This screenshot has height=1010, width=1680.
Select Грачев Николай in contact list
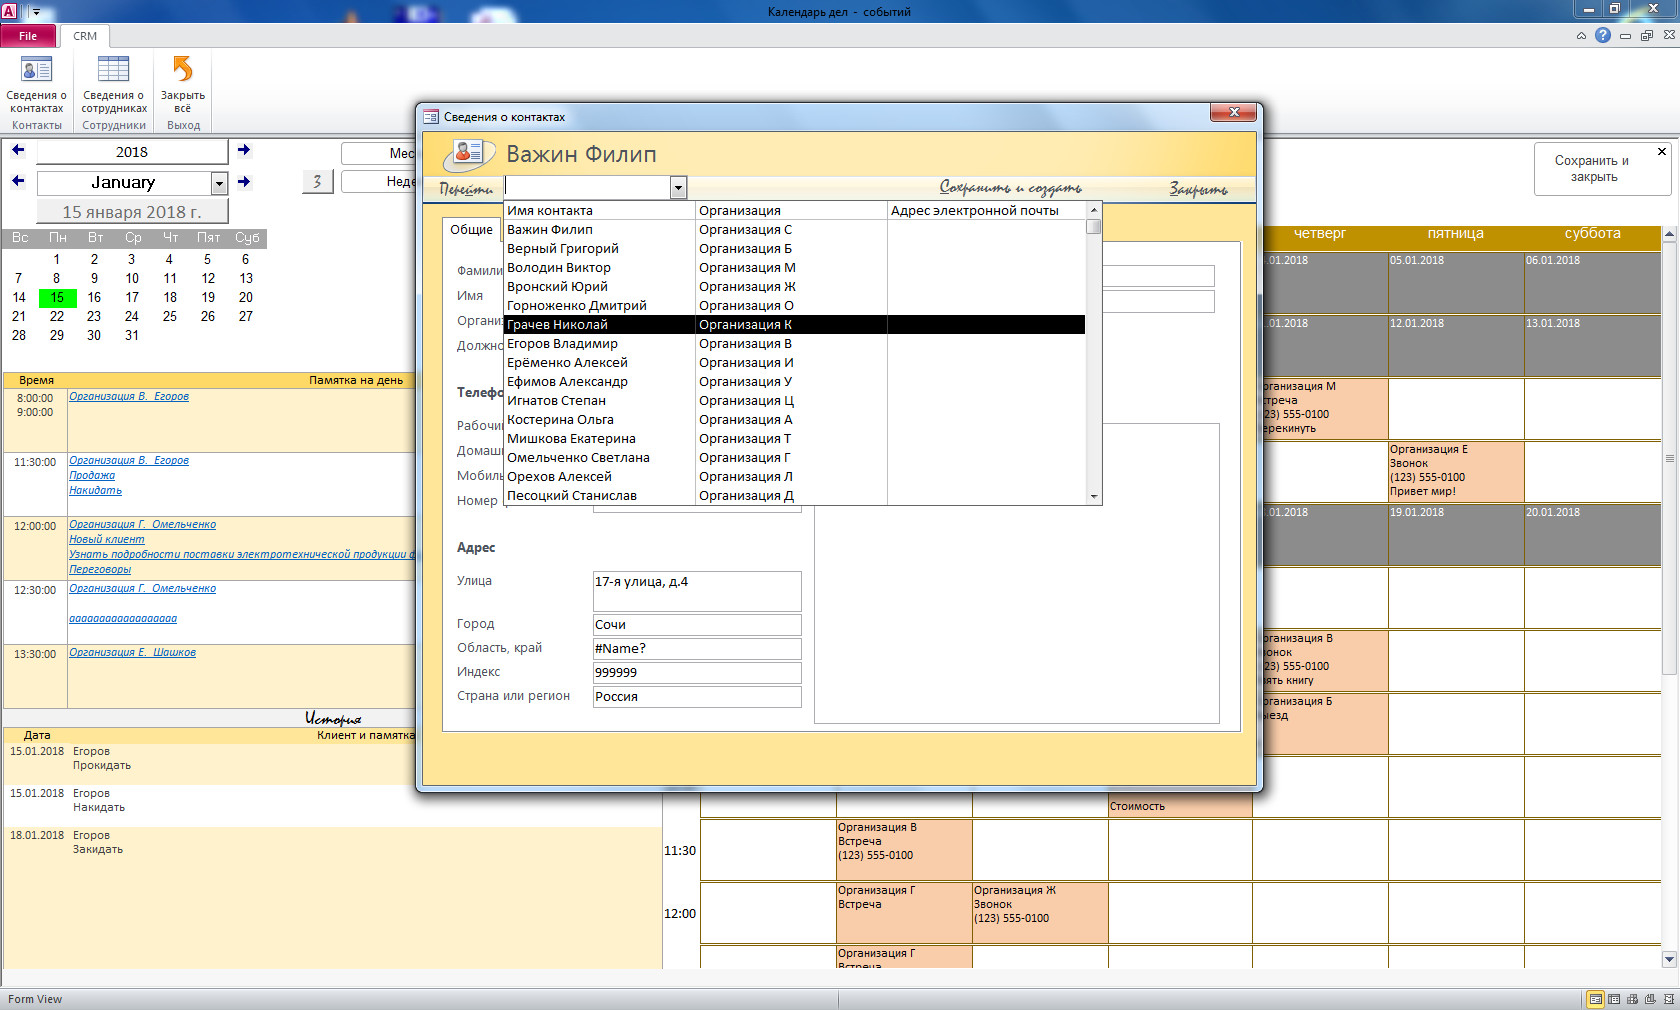[795, 324]
